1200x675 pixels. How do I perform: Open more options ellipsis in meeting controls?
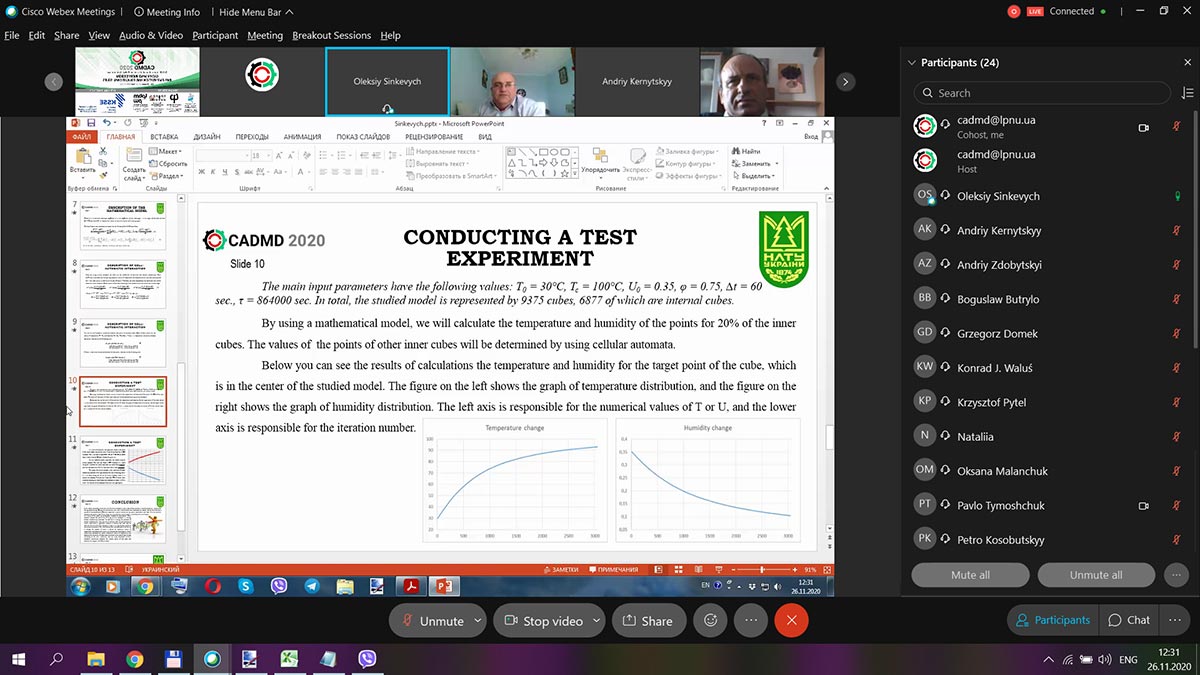pos(751,620)
